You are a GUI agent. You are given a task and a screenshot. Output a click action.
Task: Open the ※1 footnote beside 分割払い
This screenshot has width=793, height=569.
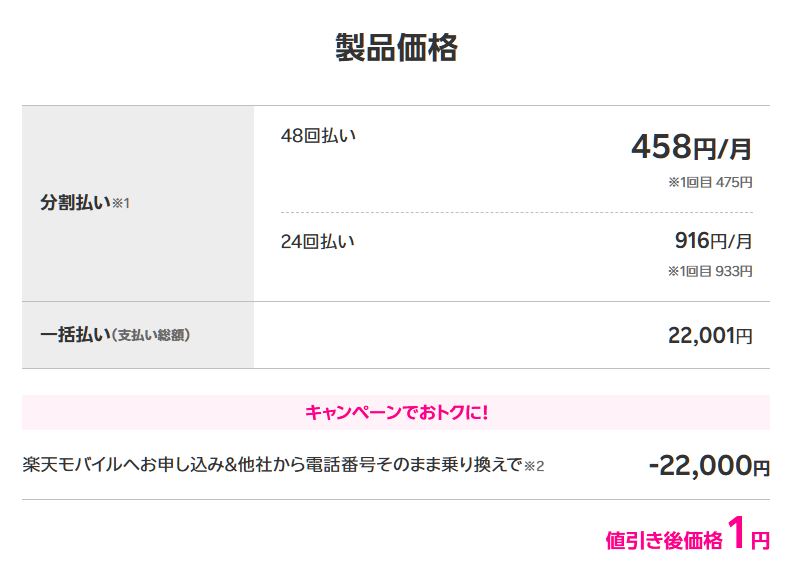(121, 204)
